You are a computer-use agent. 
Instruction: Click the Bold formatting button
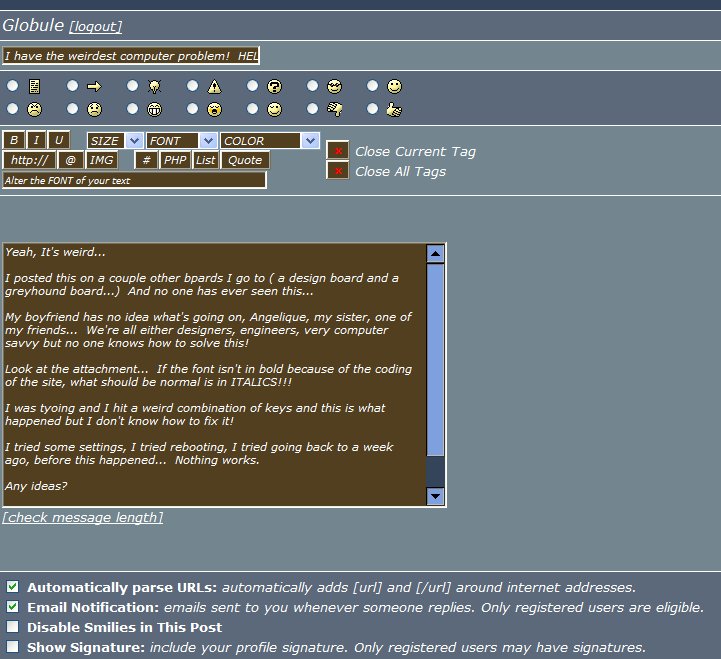coord(13,141)
